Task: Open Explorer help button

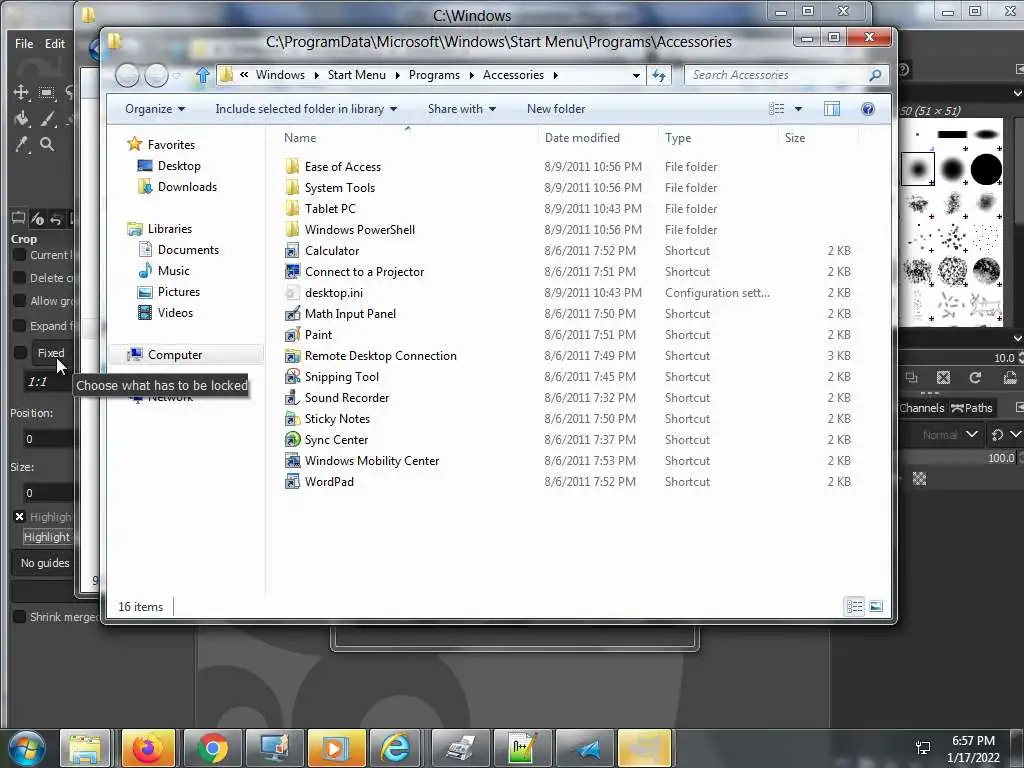Action: [x=867, y=109]
